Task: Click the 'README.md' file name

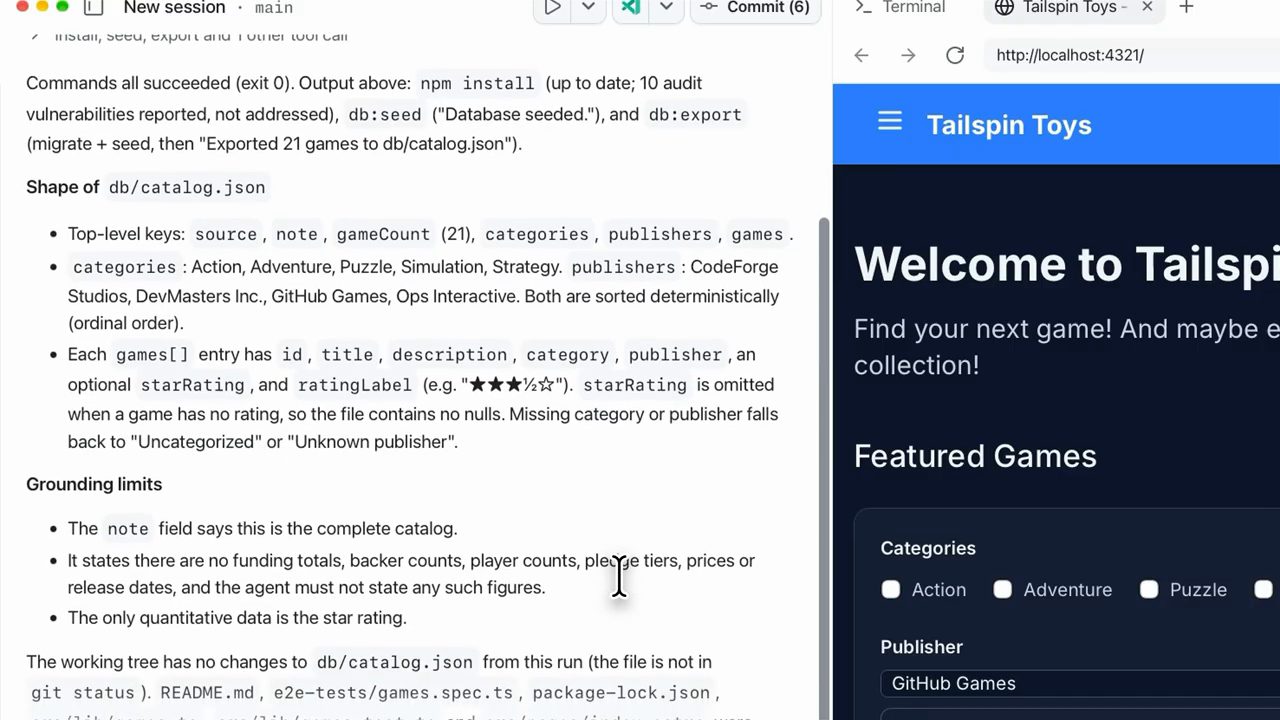Action: pos(207,693)
